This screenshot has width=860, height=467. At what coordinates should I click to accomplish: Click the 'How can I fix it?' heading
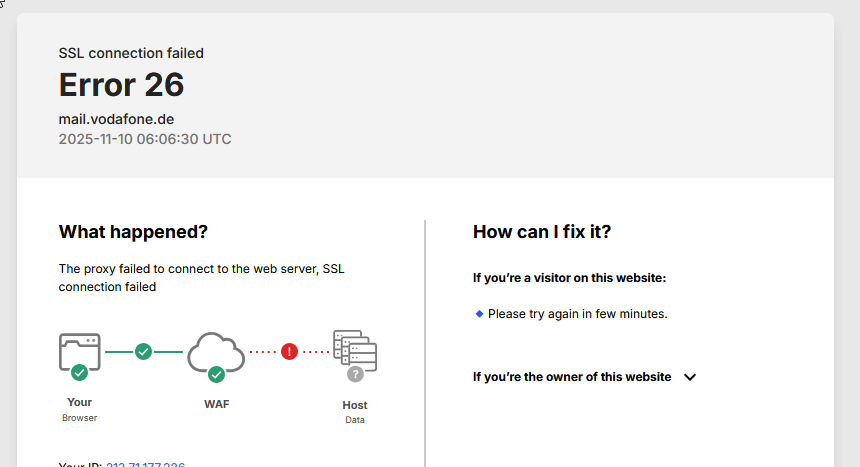tap(542, 232)
